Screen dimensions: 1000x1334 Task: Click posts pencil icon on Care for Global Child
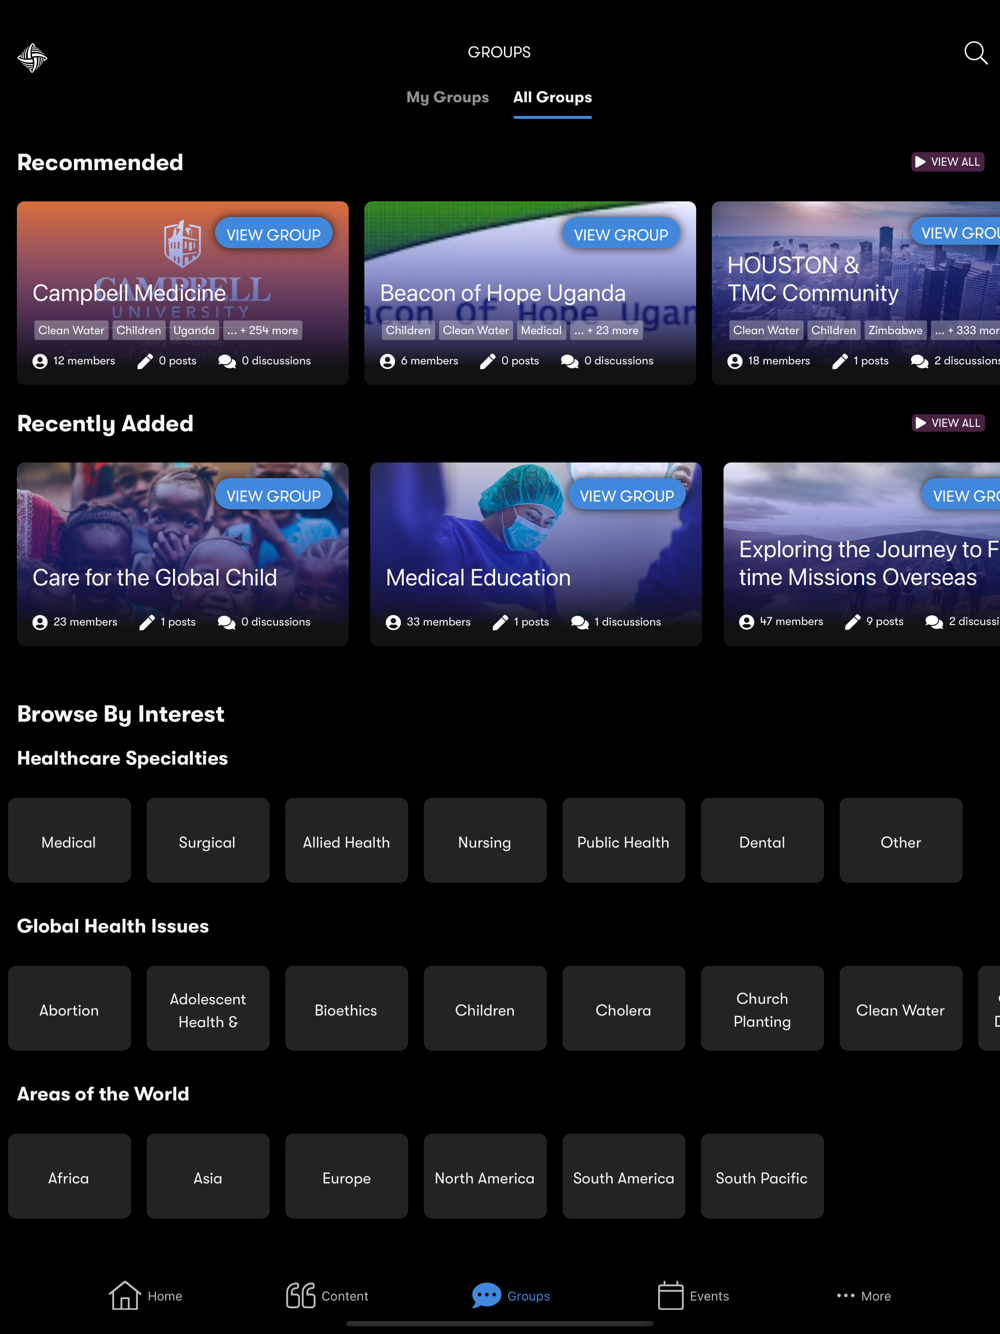[147, 622]
